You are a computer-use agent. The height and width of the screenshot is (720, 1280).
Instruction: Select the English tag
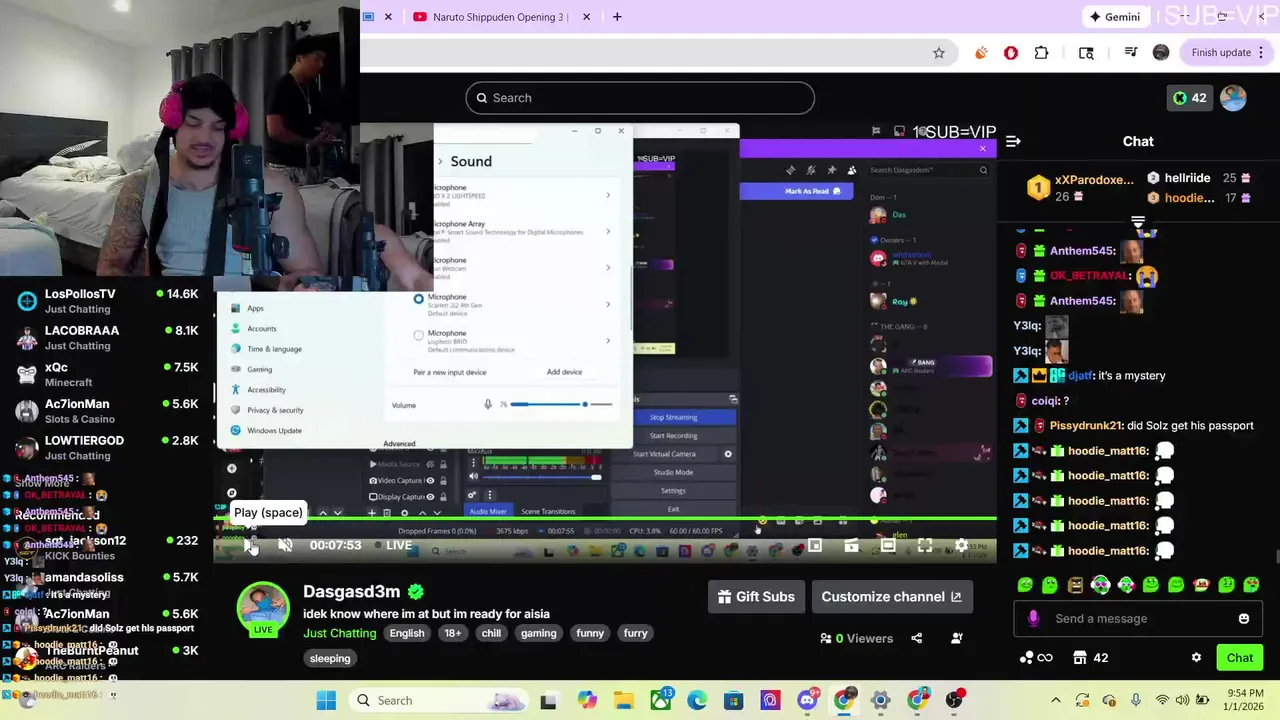coord(407,633)
